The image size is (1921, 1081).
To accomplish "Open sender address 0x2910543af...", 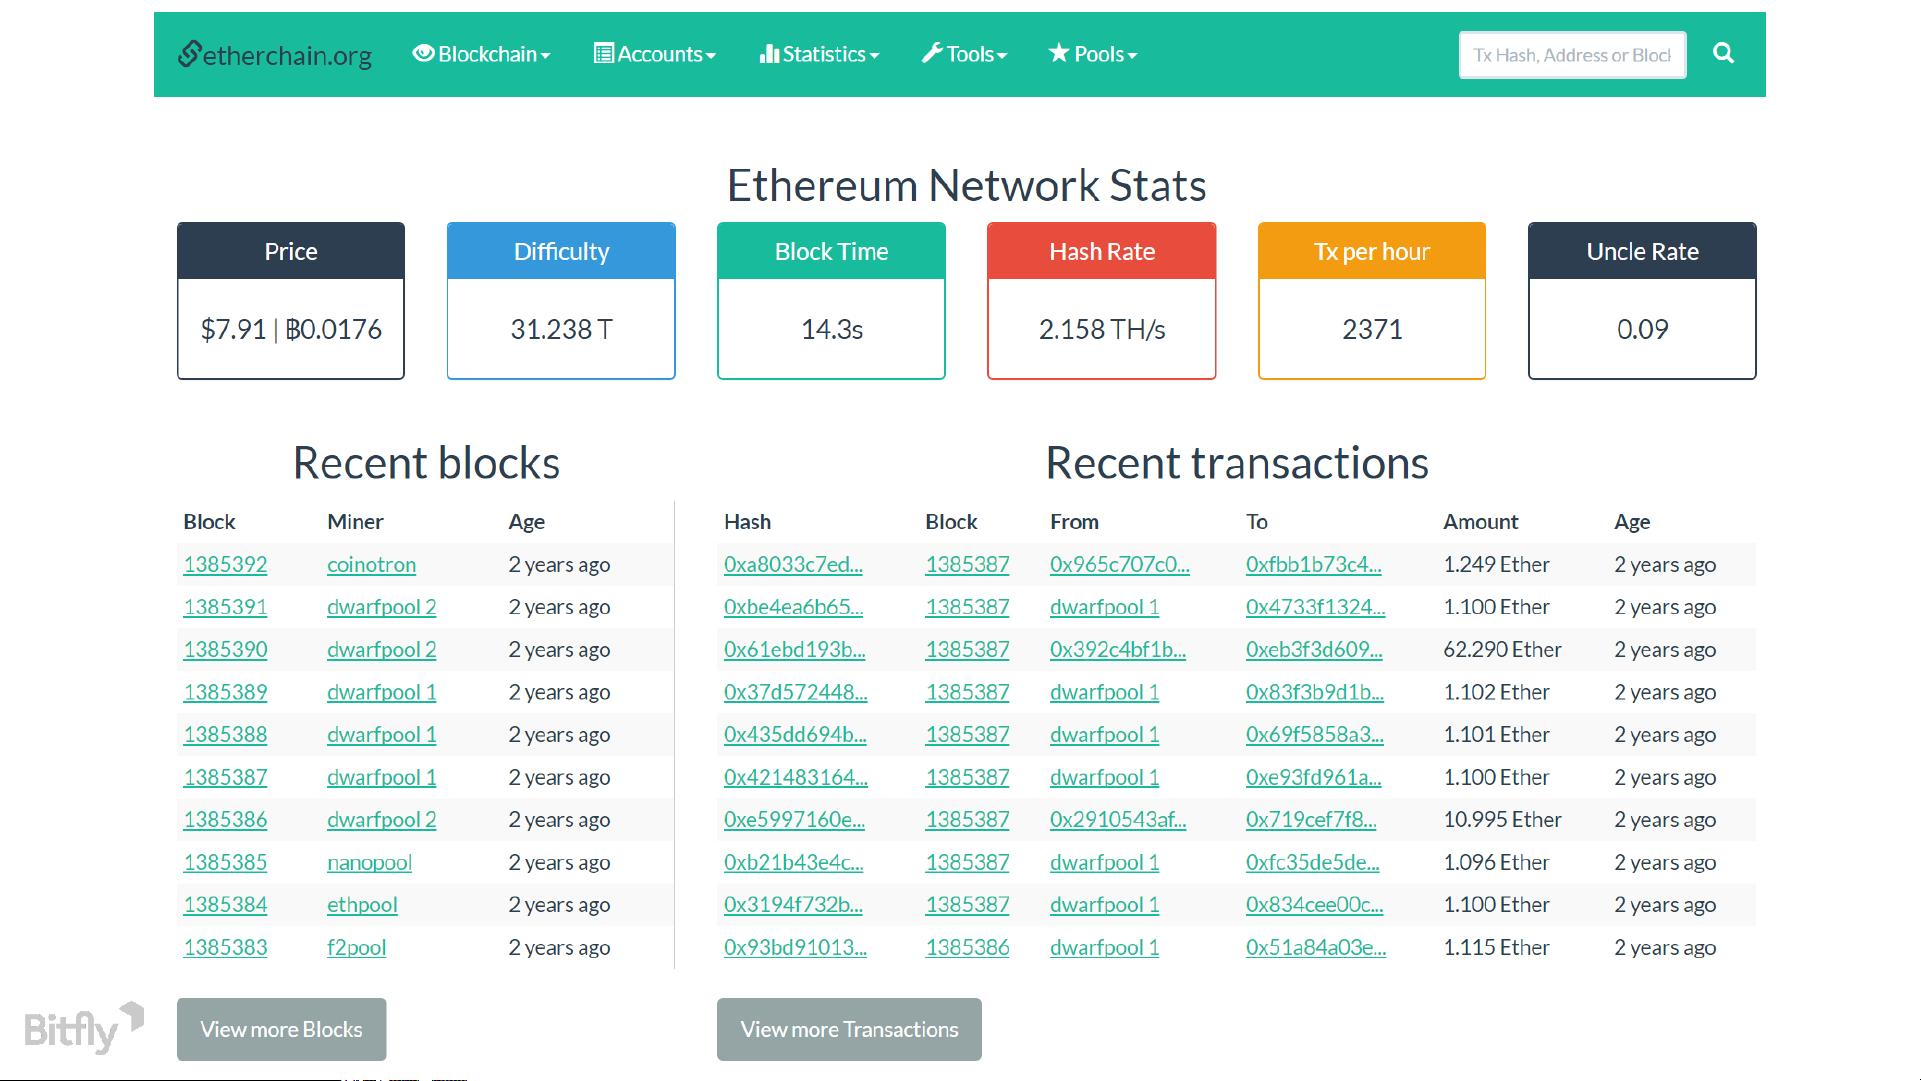I will pos(1118,819).
